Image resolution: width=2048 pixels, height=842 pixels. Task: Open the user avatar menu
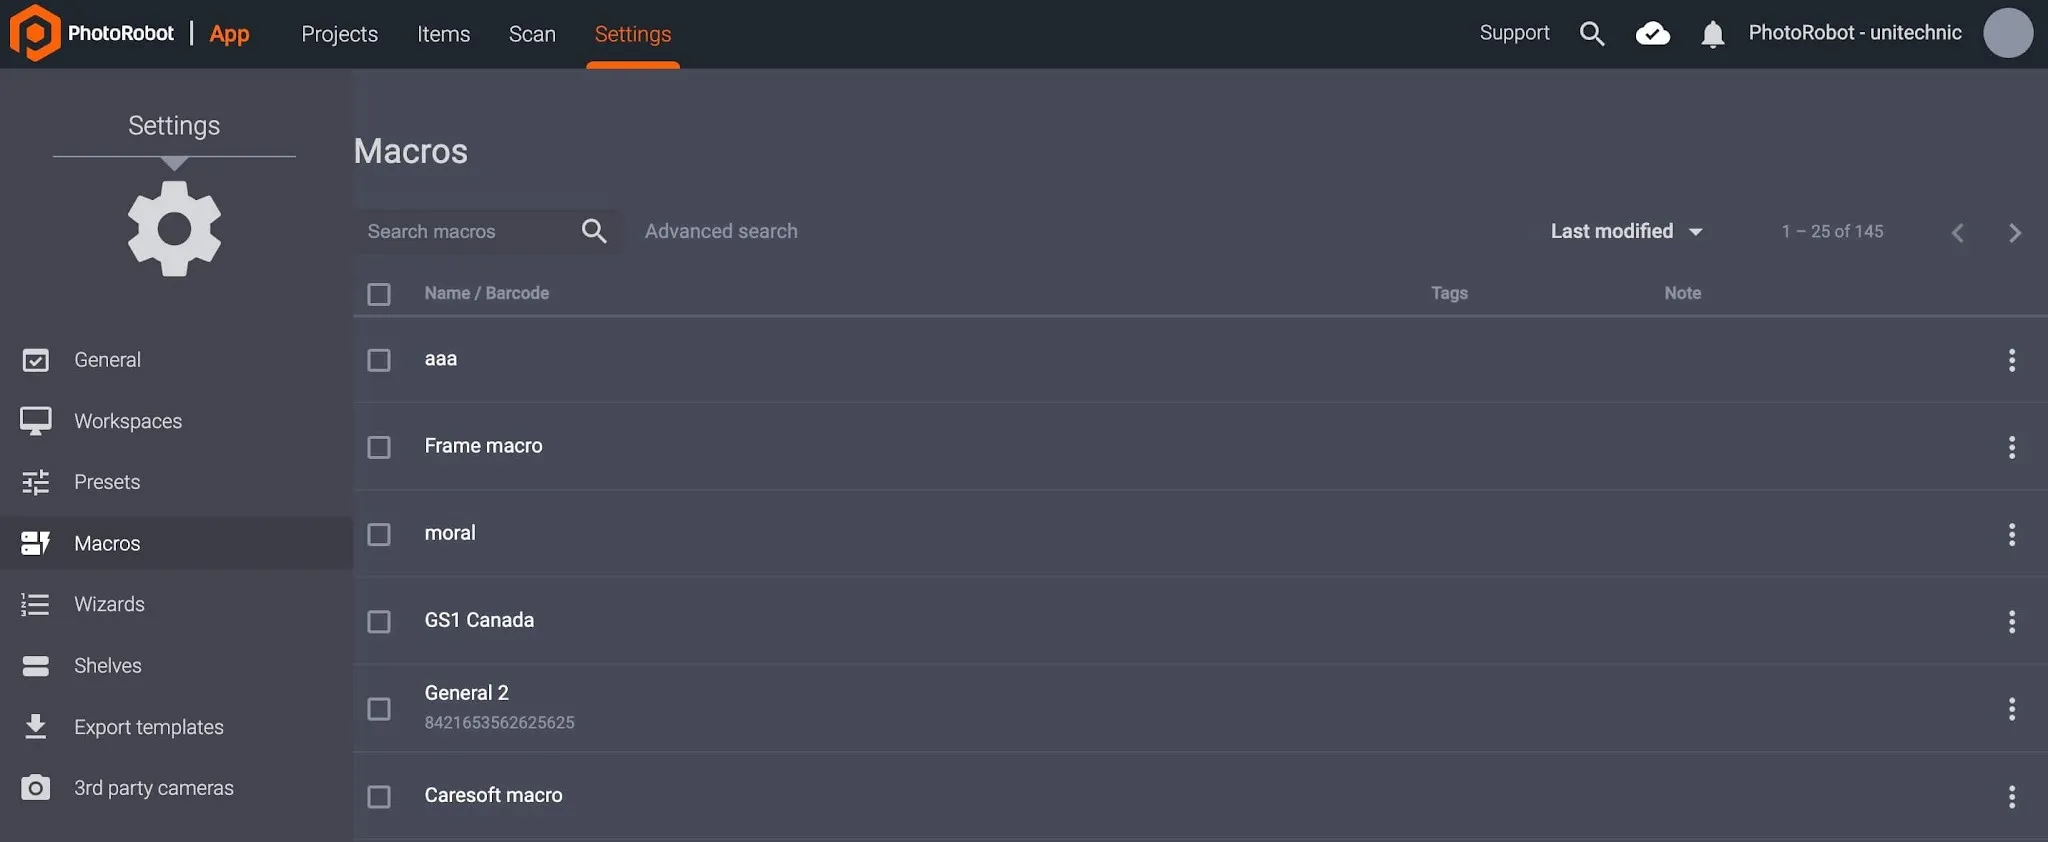coord(2008,33)
